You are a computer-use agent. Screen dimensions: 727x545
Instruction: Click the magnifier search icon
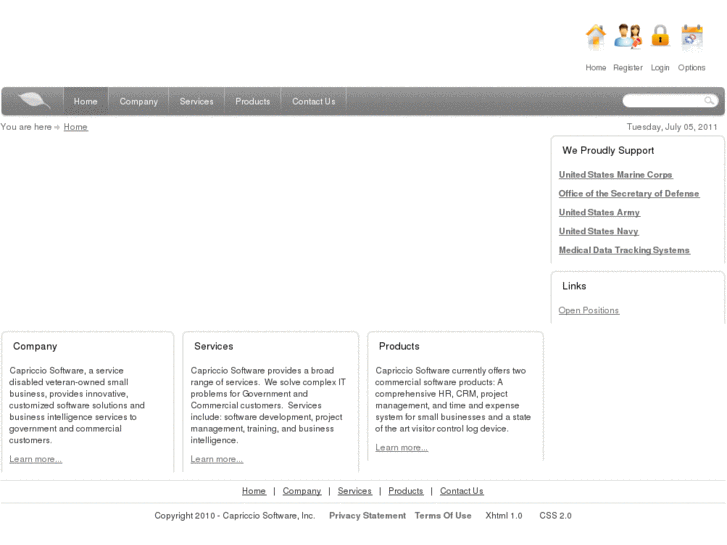pyautogui.click(x=709, y=100)
